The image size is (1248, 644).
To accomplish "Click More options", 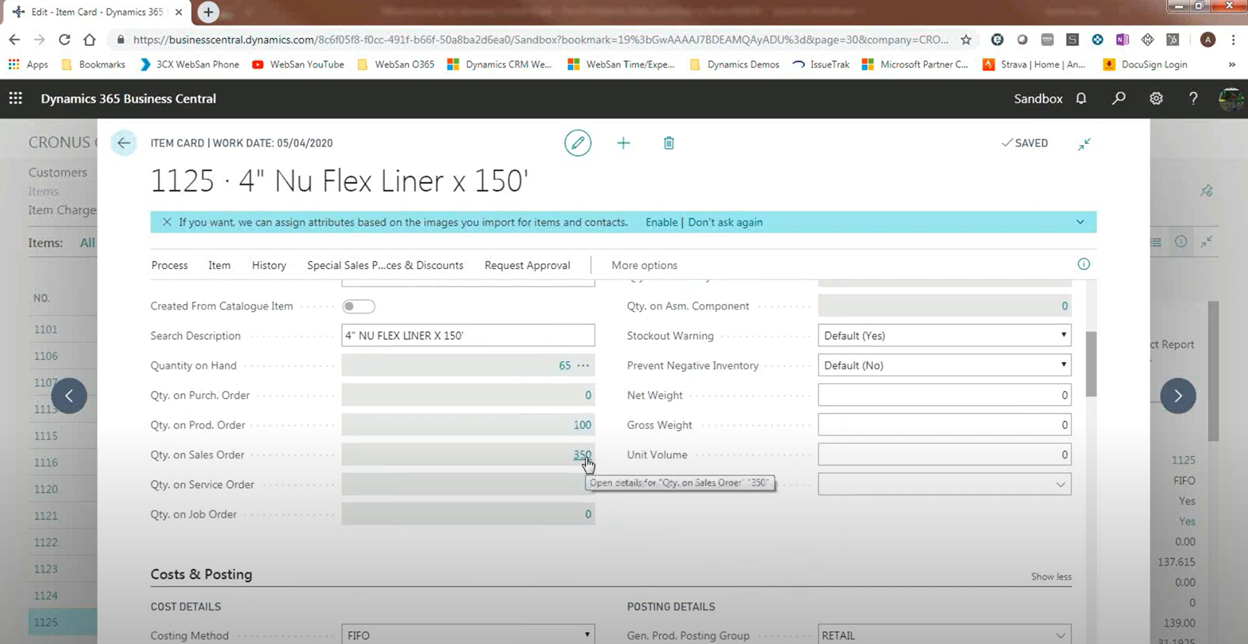I will 644,265.
